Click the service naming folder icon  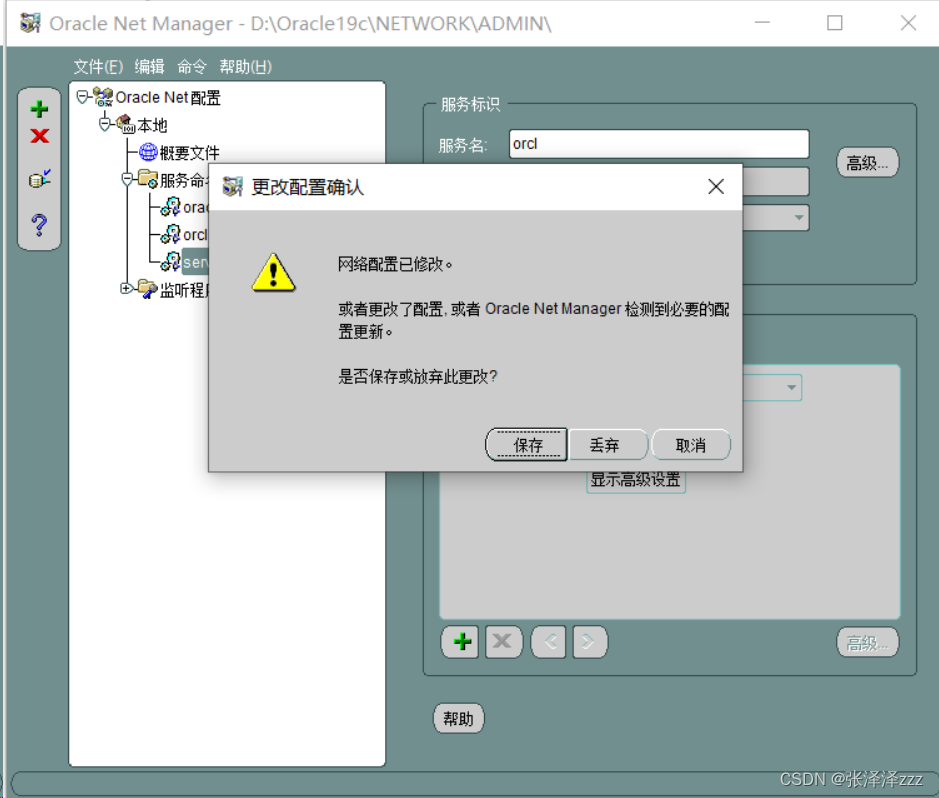coord(148,179)
